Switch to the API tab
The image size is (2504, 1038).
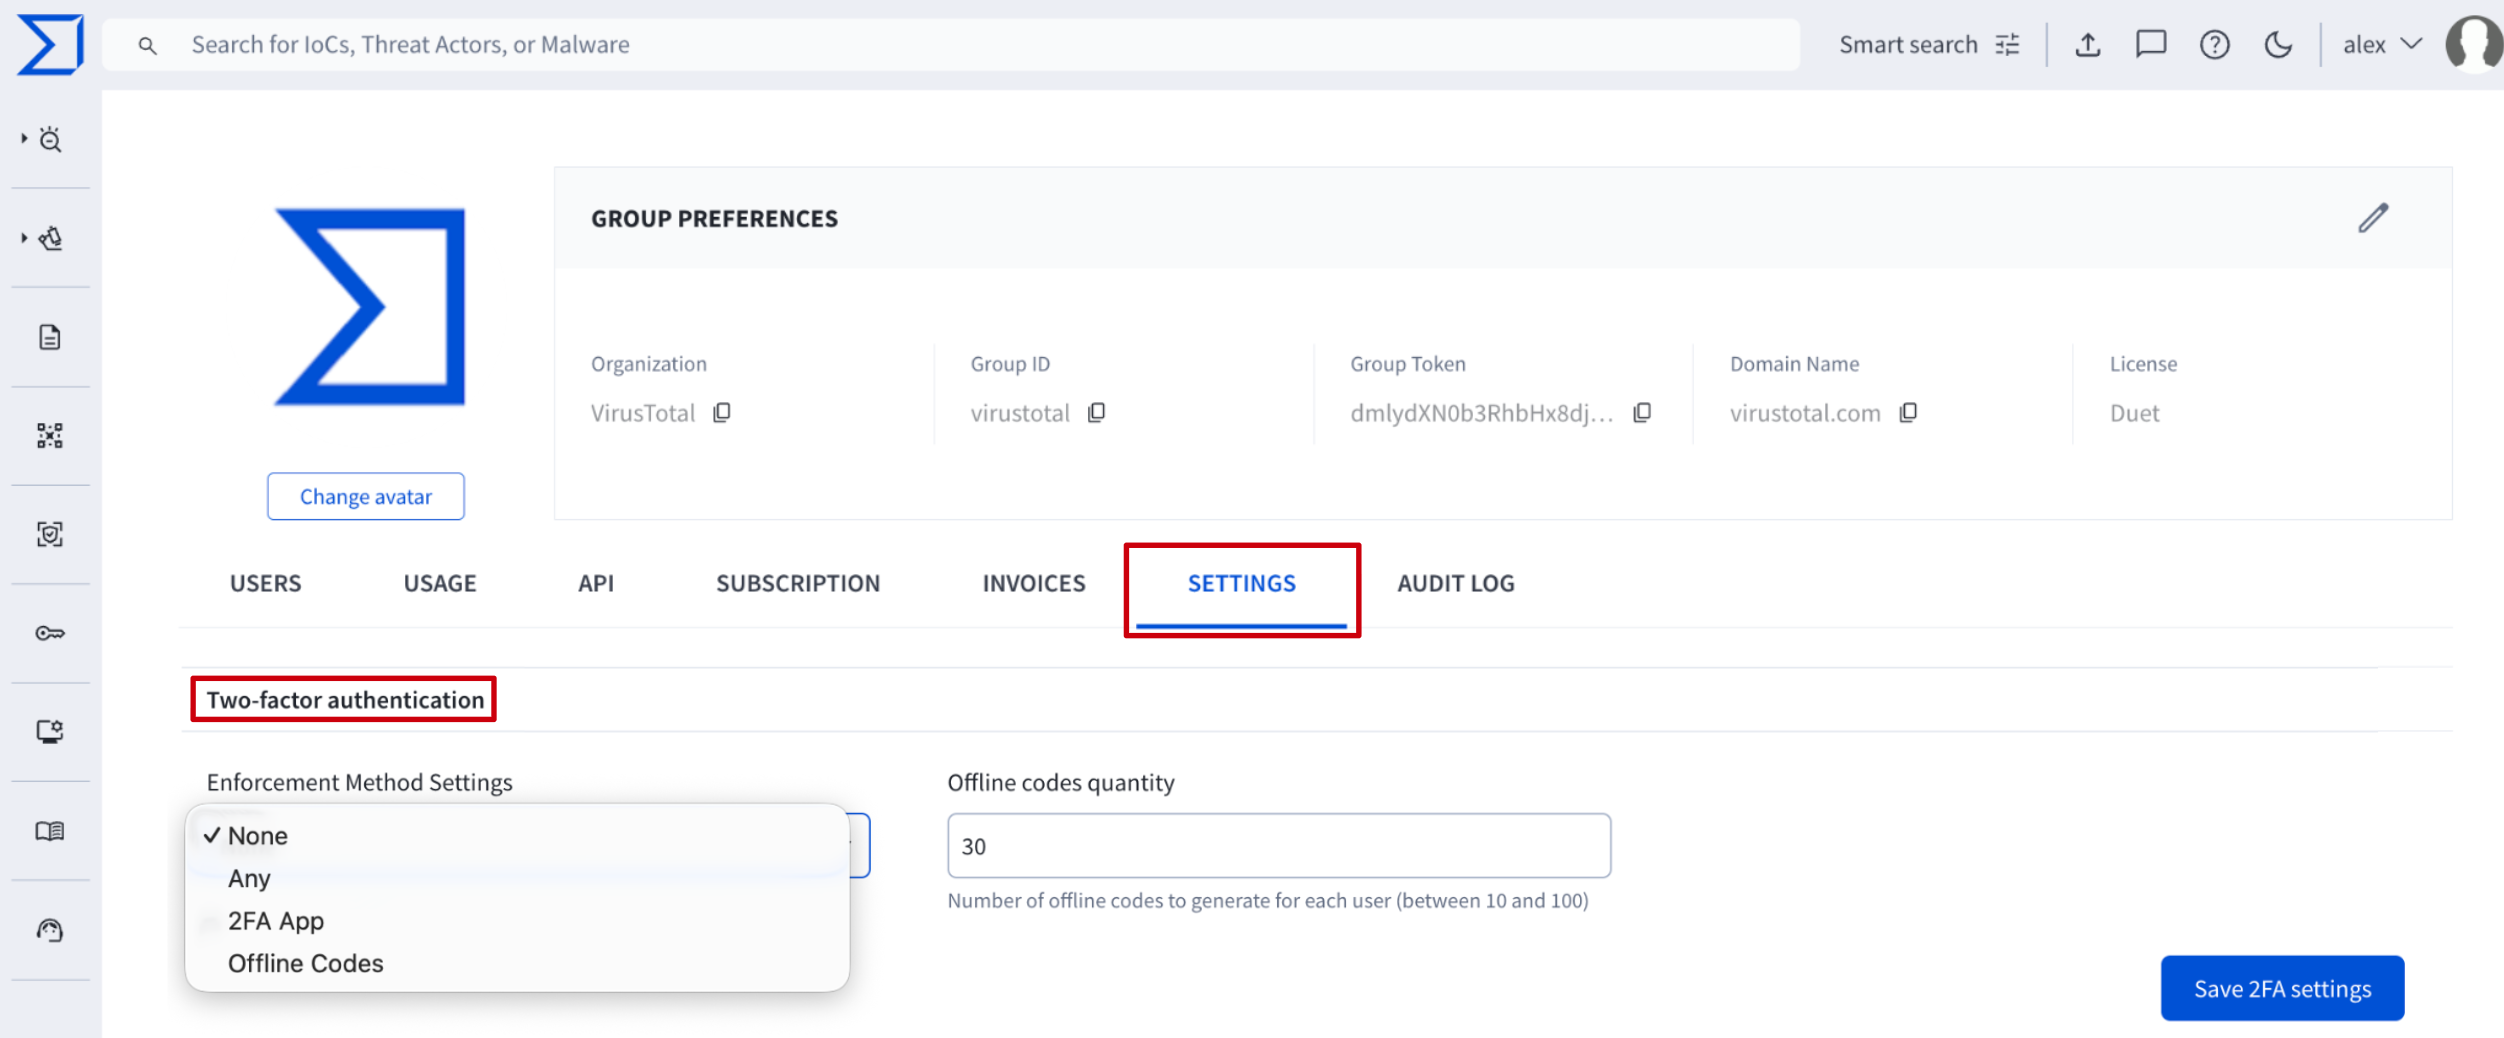[596, 584]
